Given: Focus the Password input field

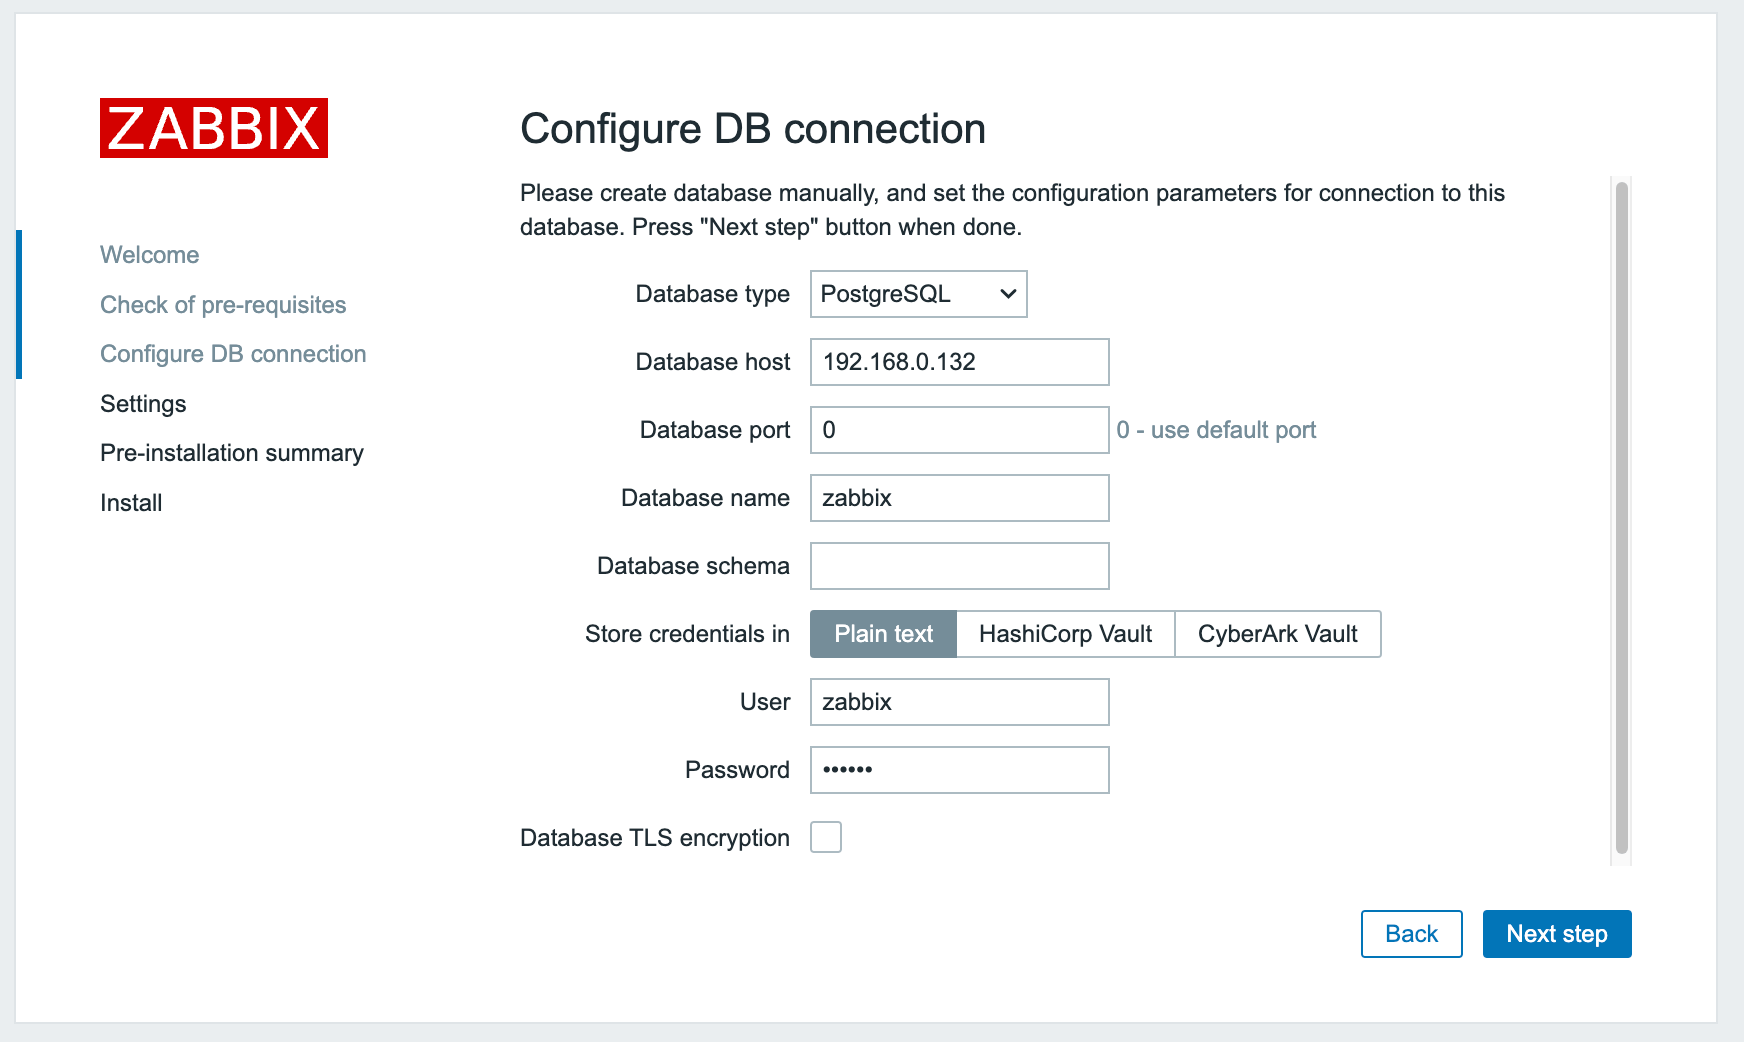Looking at the screenshot, I should 959,770.
